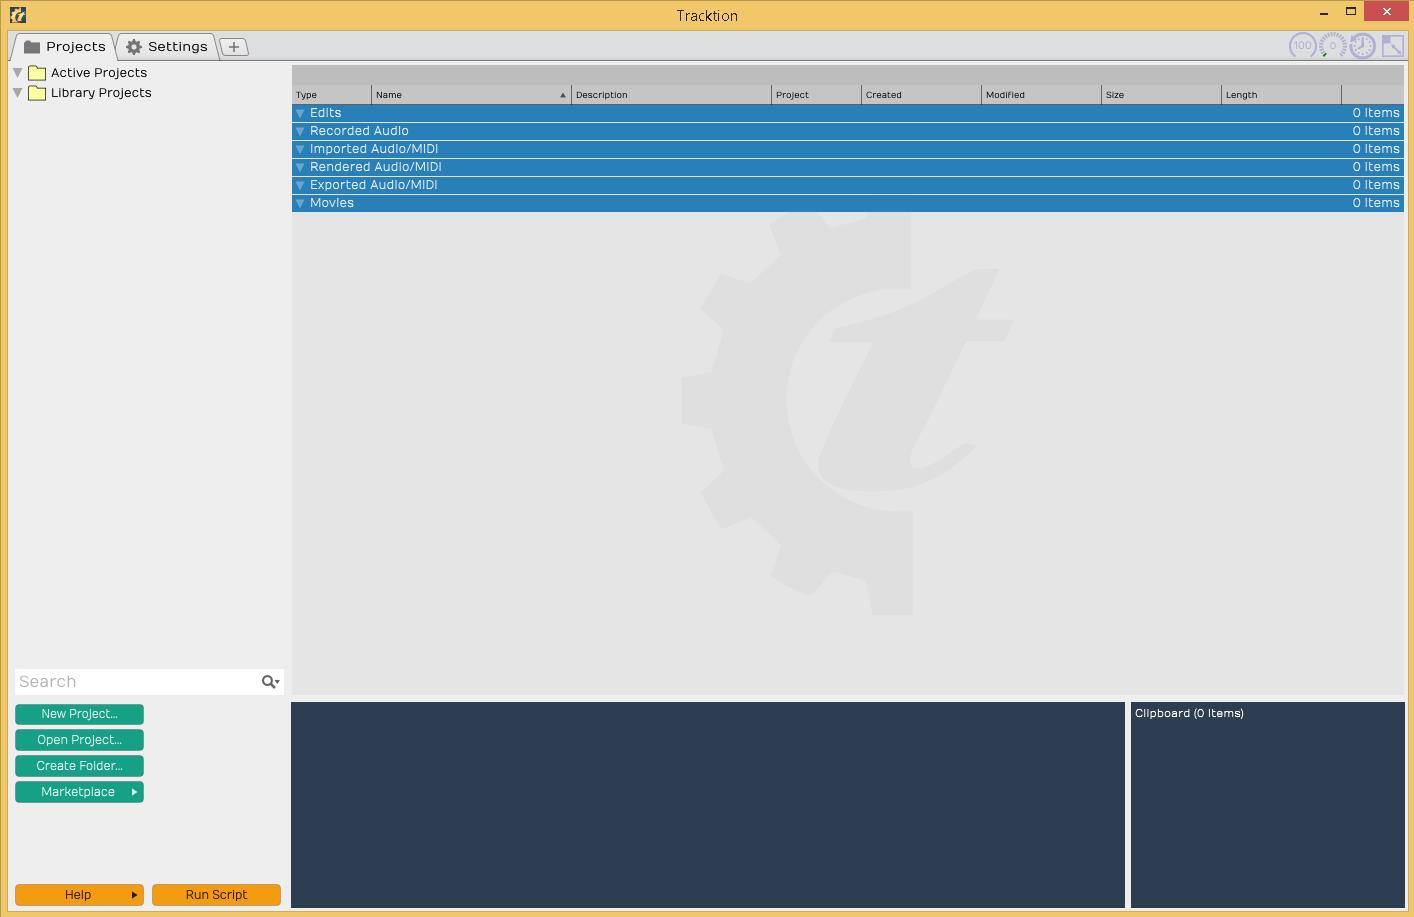Screen dimensions: 1414x917
Task: Click the gear icon on the Settings tab
Action: (134, 46)
